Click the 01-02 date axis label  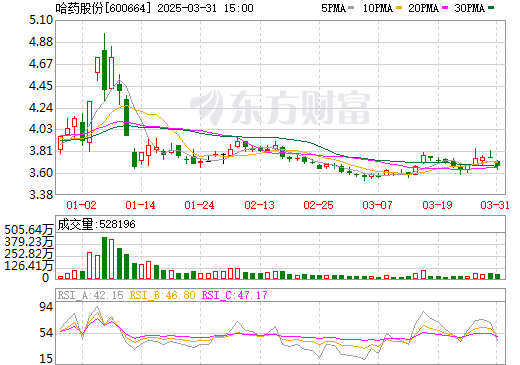click(81, 205)
